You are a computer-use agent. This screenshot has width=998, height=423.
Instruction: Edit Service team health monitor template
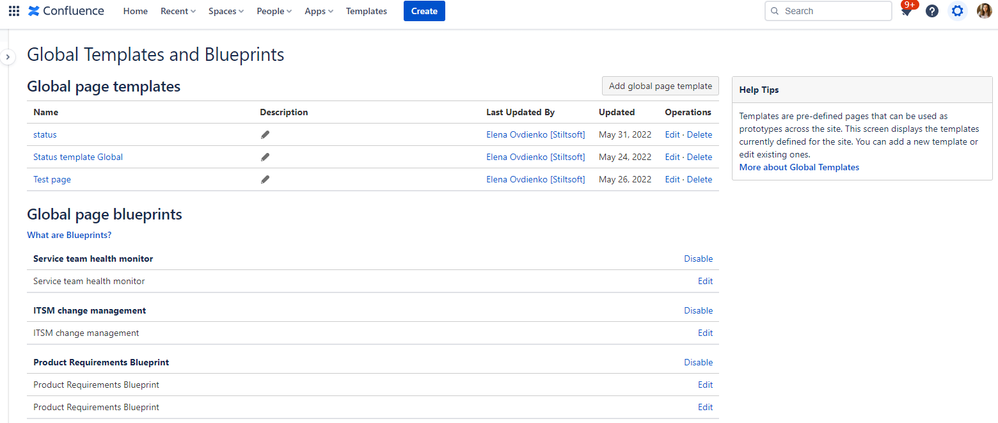coord(705,281)
